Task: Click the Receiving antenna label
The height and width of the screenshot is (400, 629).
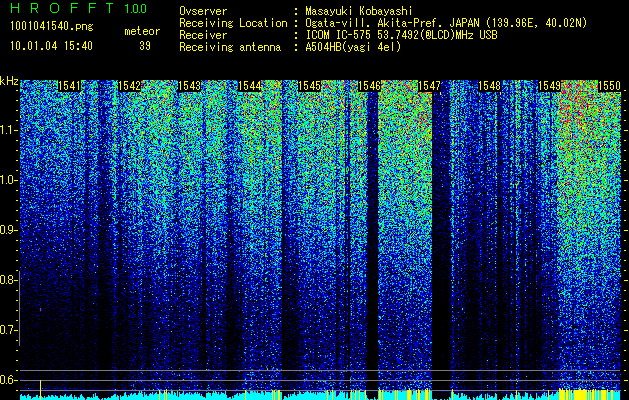Action: pyautogui.click(x=230, y=47)
